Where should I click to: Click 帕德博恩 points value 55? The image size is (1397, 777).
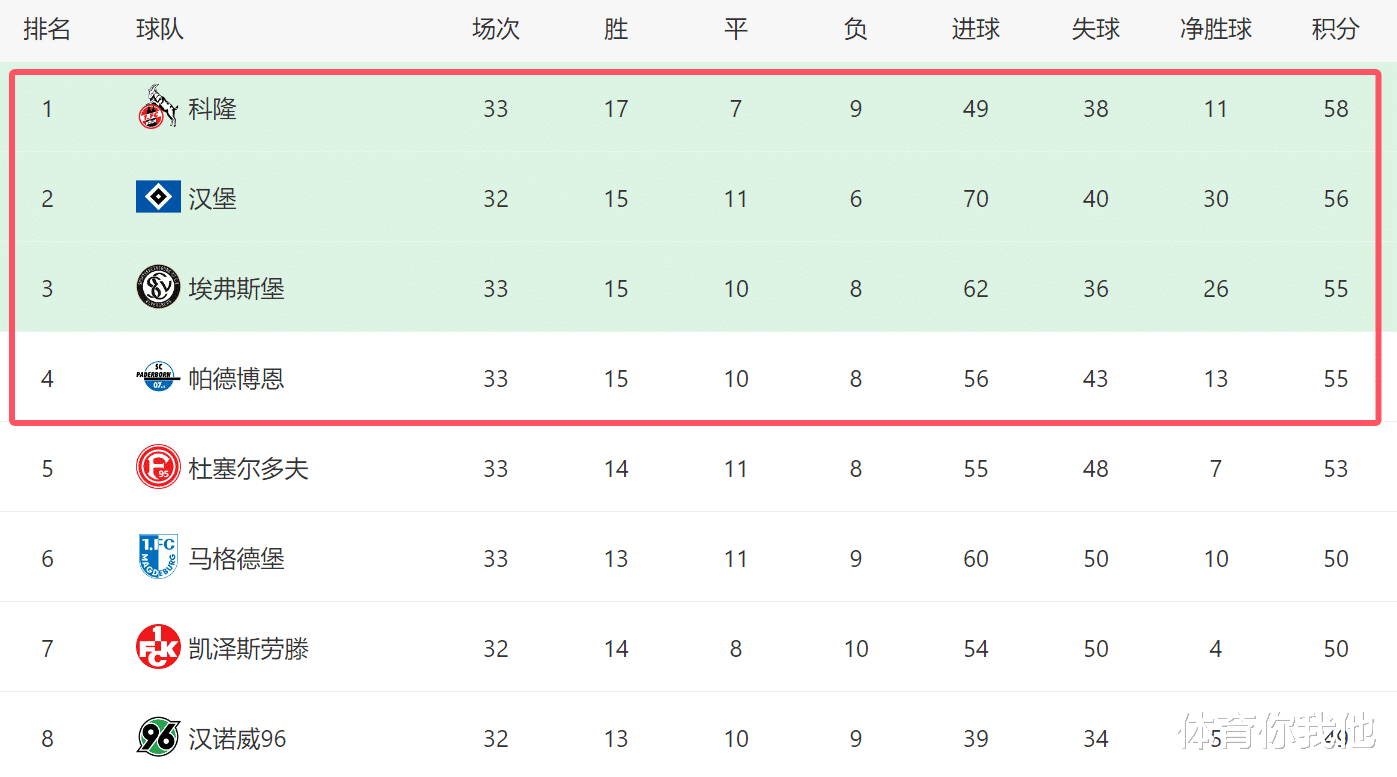(1335, 379)
